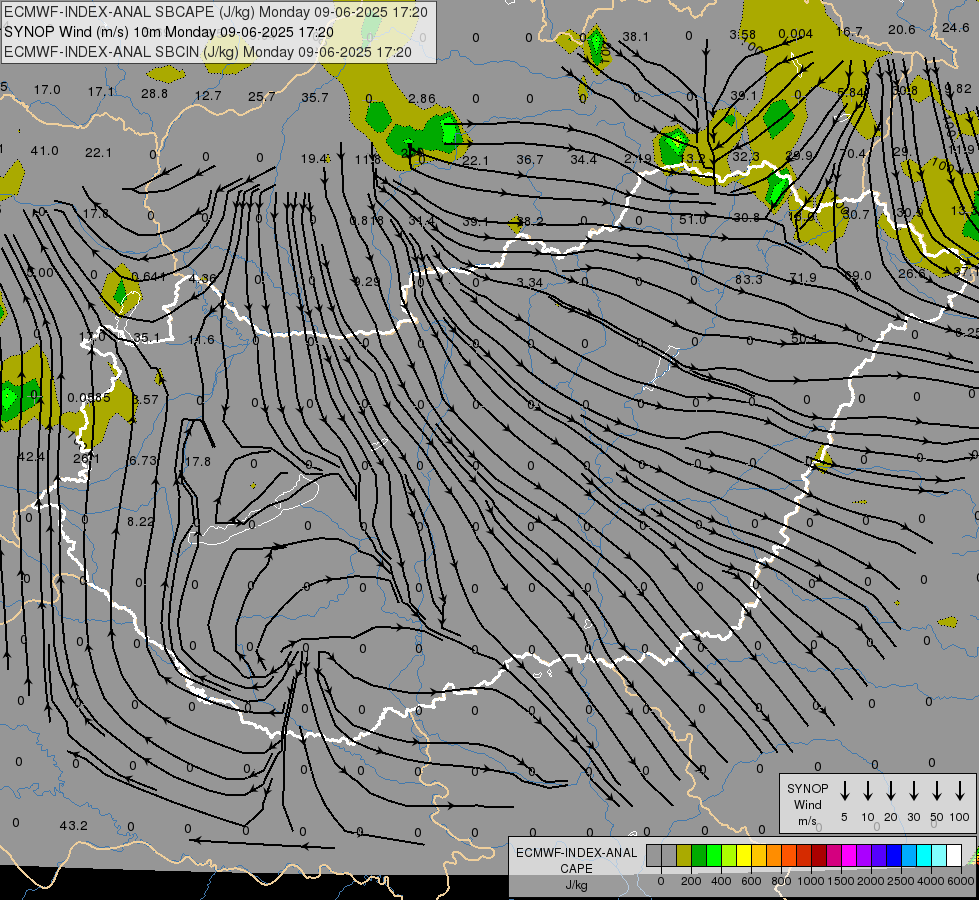Click the 5 m/s wind arrow in legend
979x900 pixels.
pos(844,791)
